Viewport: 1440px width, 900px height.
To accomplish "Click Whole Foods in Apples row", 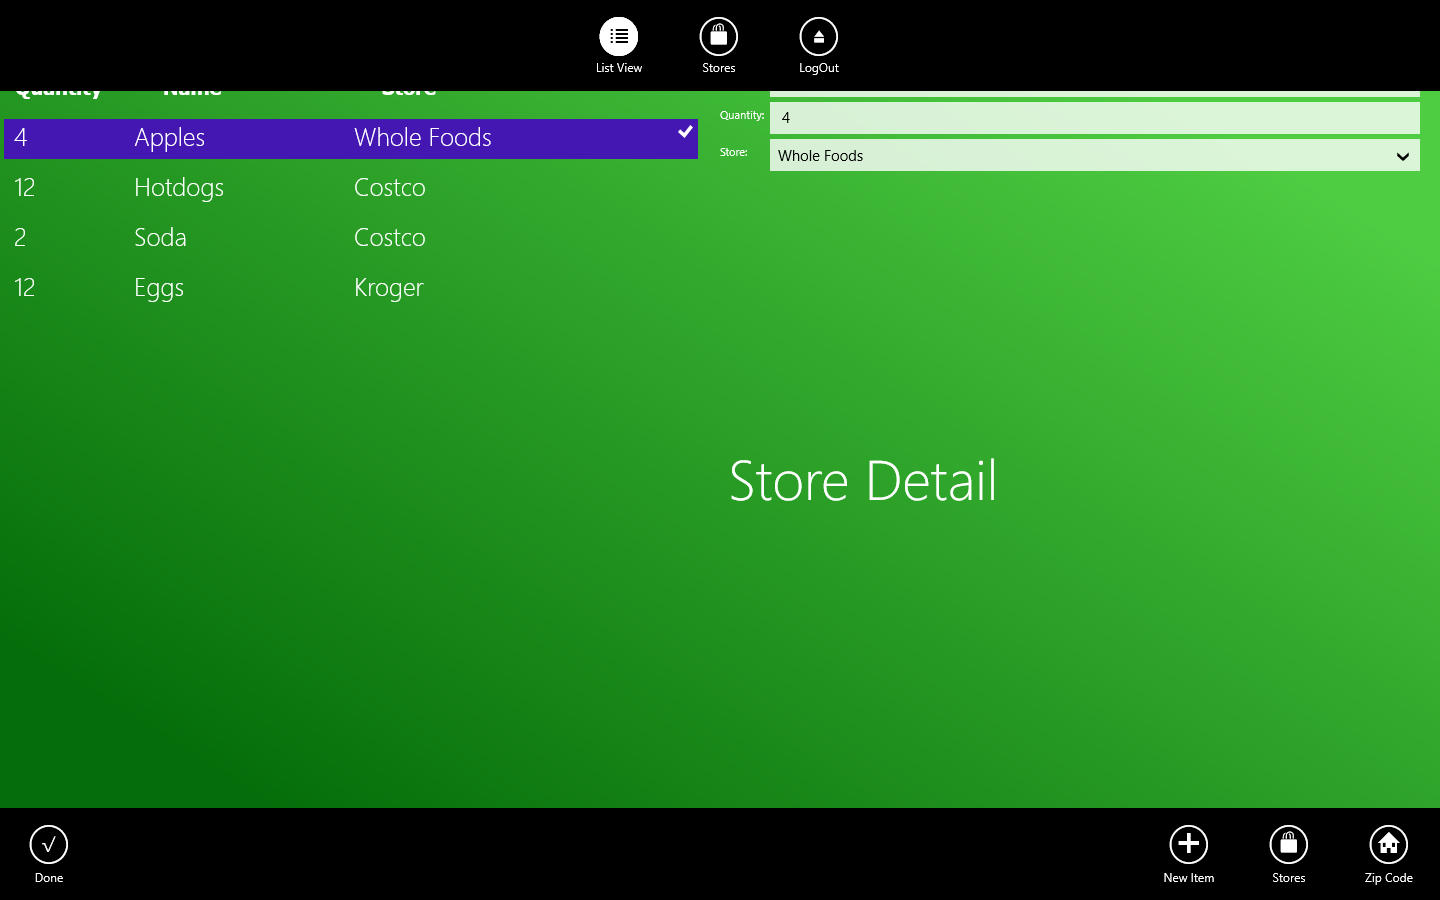I will point(423,137).
